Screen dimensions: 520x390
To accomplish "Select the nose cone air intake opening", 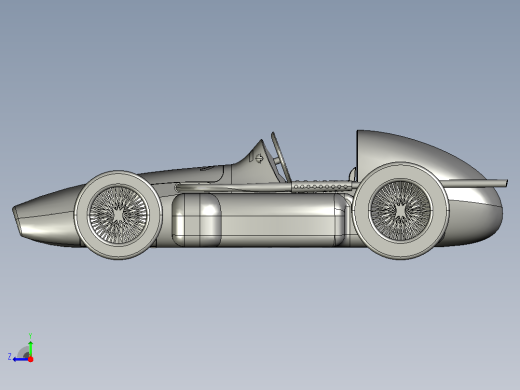I will click(16, 221).
